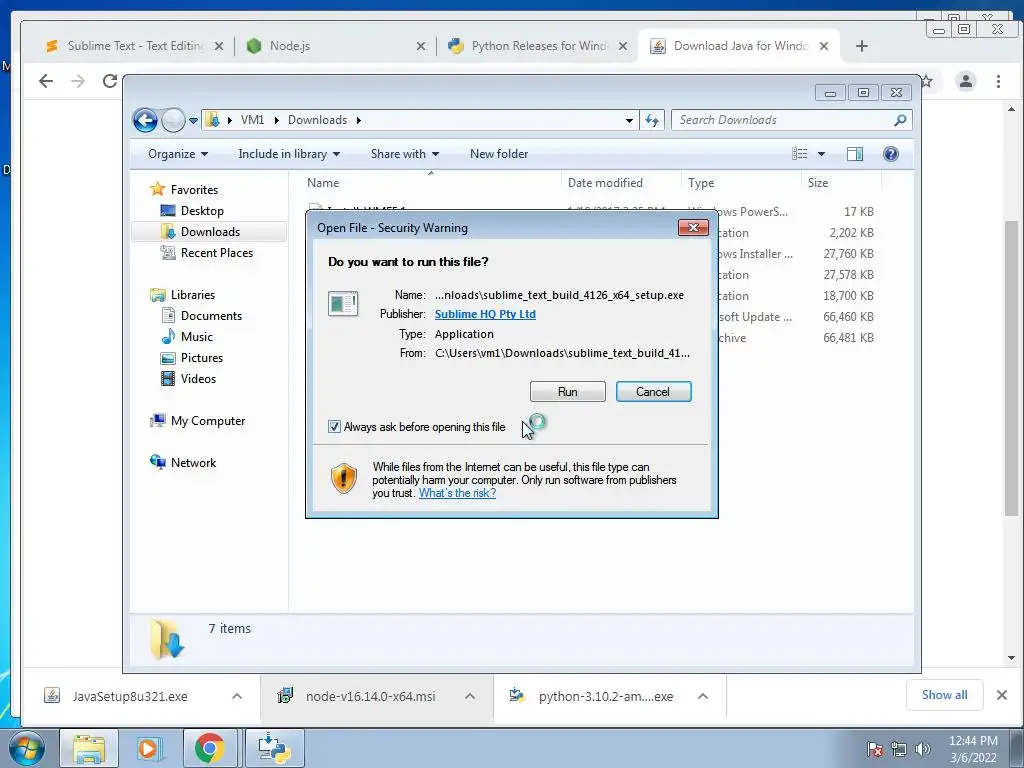Open the What's the risk? link
Screen dimensions: 1024x768
(457, 493)
